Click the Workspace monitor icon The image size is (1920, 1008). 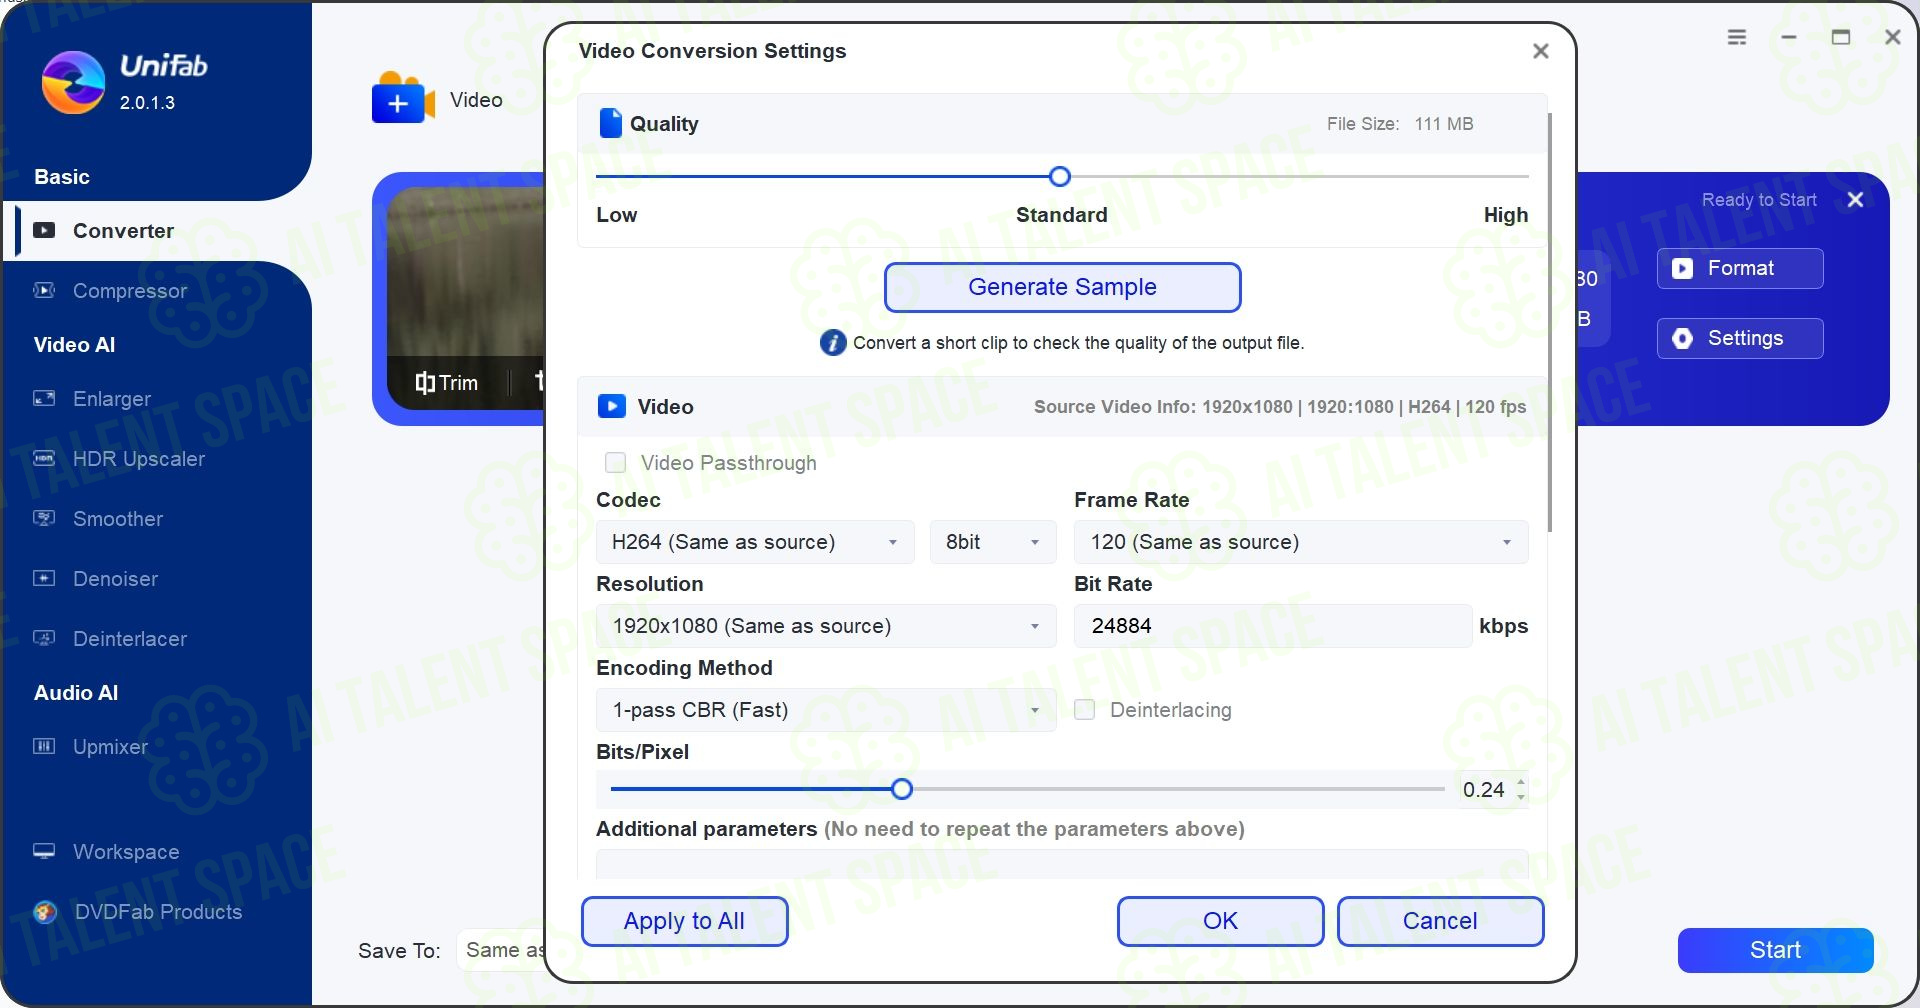pyautogui.click(x=44, y=851)
